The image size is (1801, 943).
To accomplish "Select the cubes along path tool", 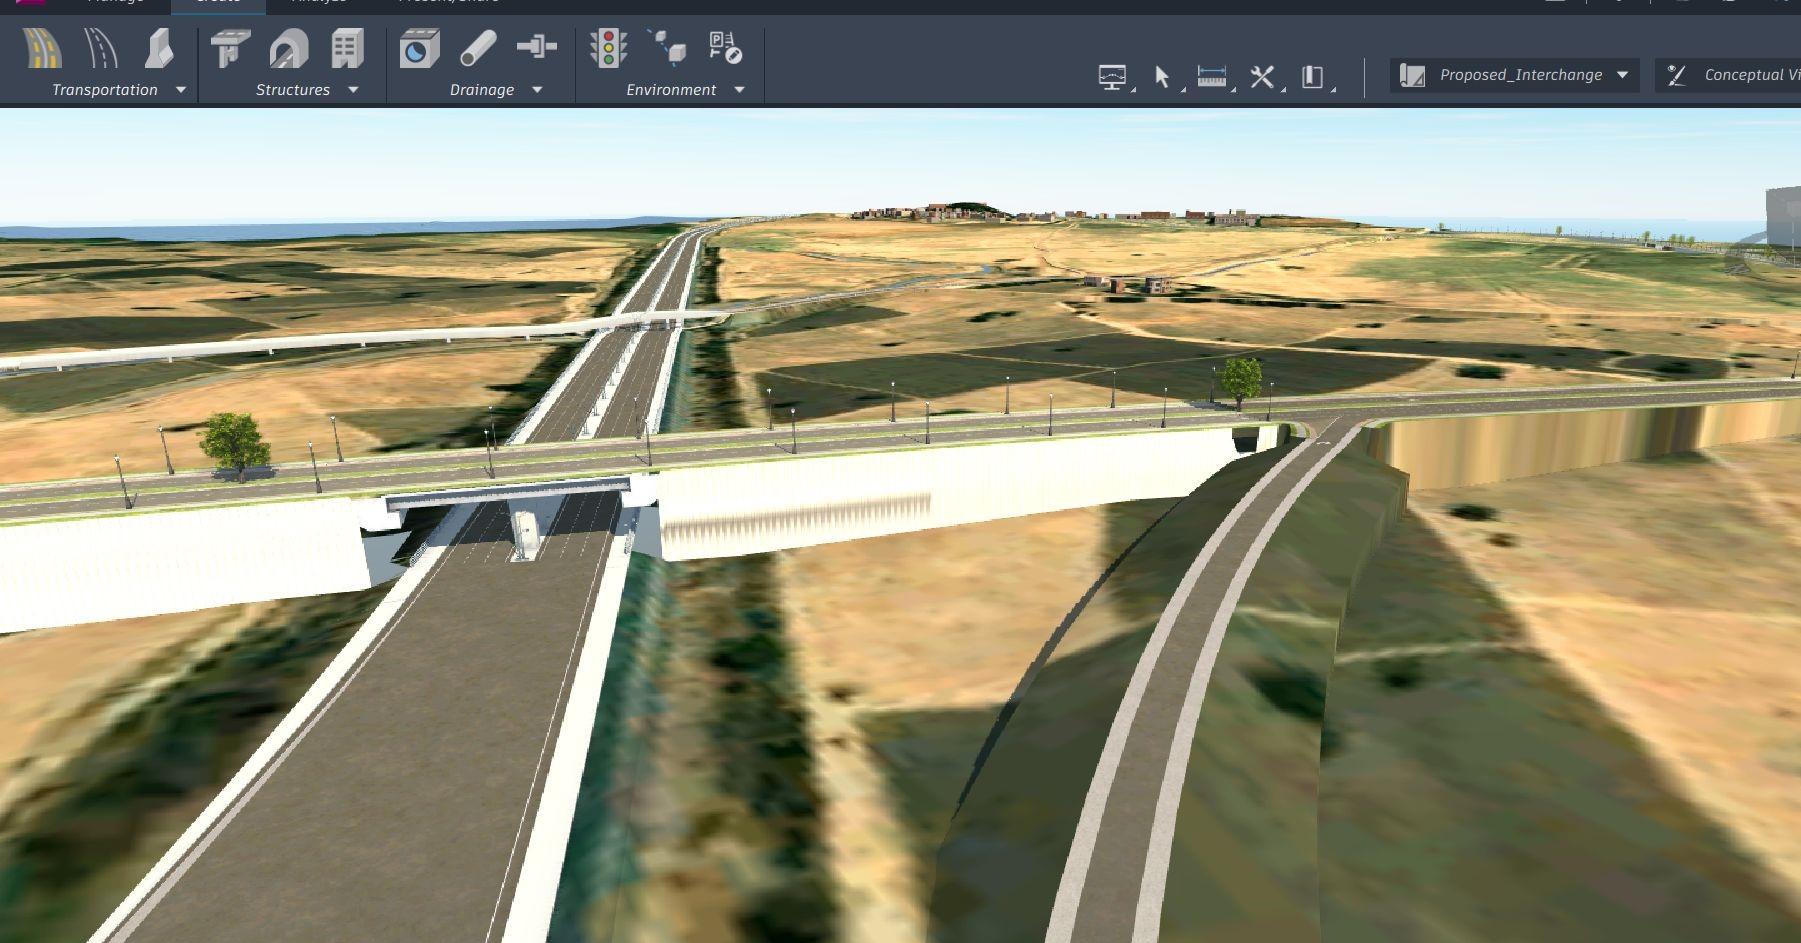I will (x=667, y=47).
